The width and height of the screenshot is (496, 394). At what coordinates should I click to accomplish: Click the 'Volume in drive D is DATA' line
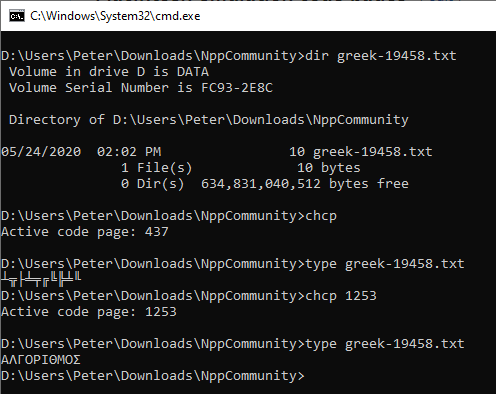tap(109, 72)
